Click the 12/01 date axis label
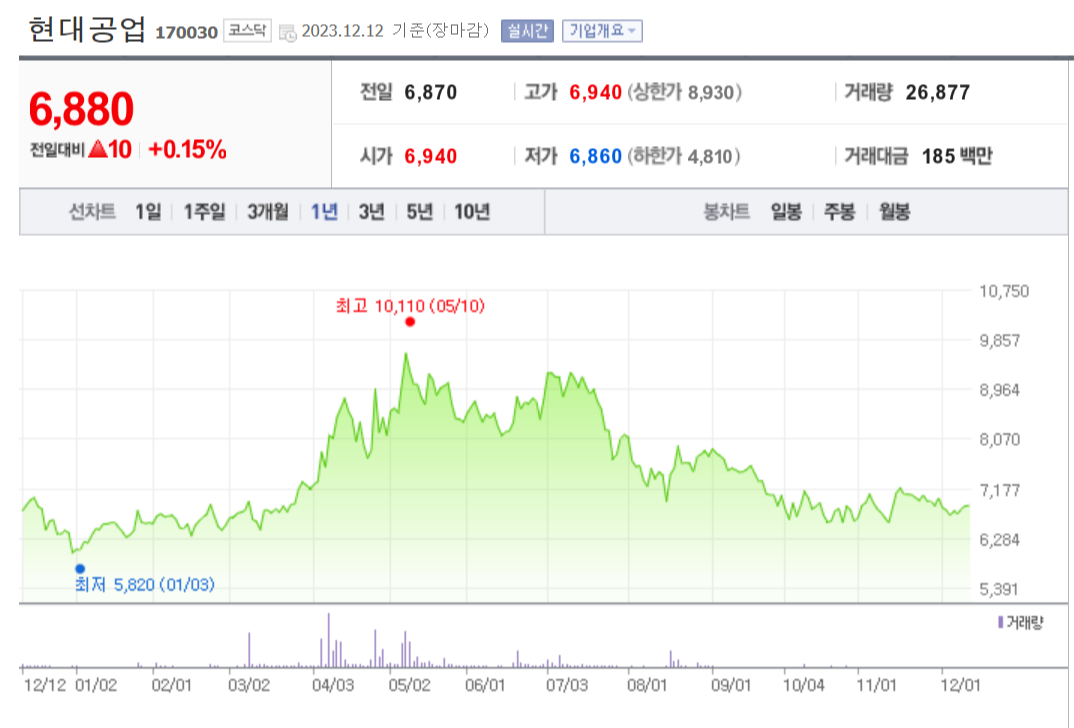Screen dimensions: 1074x728 [960, 685]
